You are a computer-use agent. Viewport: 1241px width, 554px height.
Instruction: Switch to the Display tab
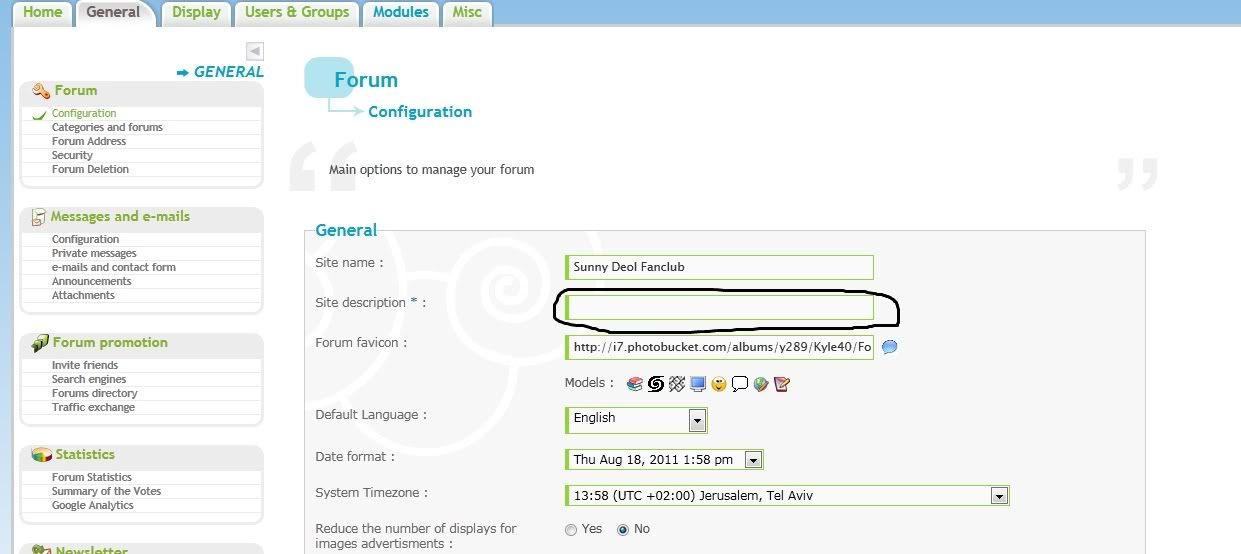pos(196,13)
